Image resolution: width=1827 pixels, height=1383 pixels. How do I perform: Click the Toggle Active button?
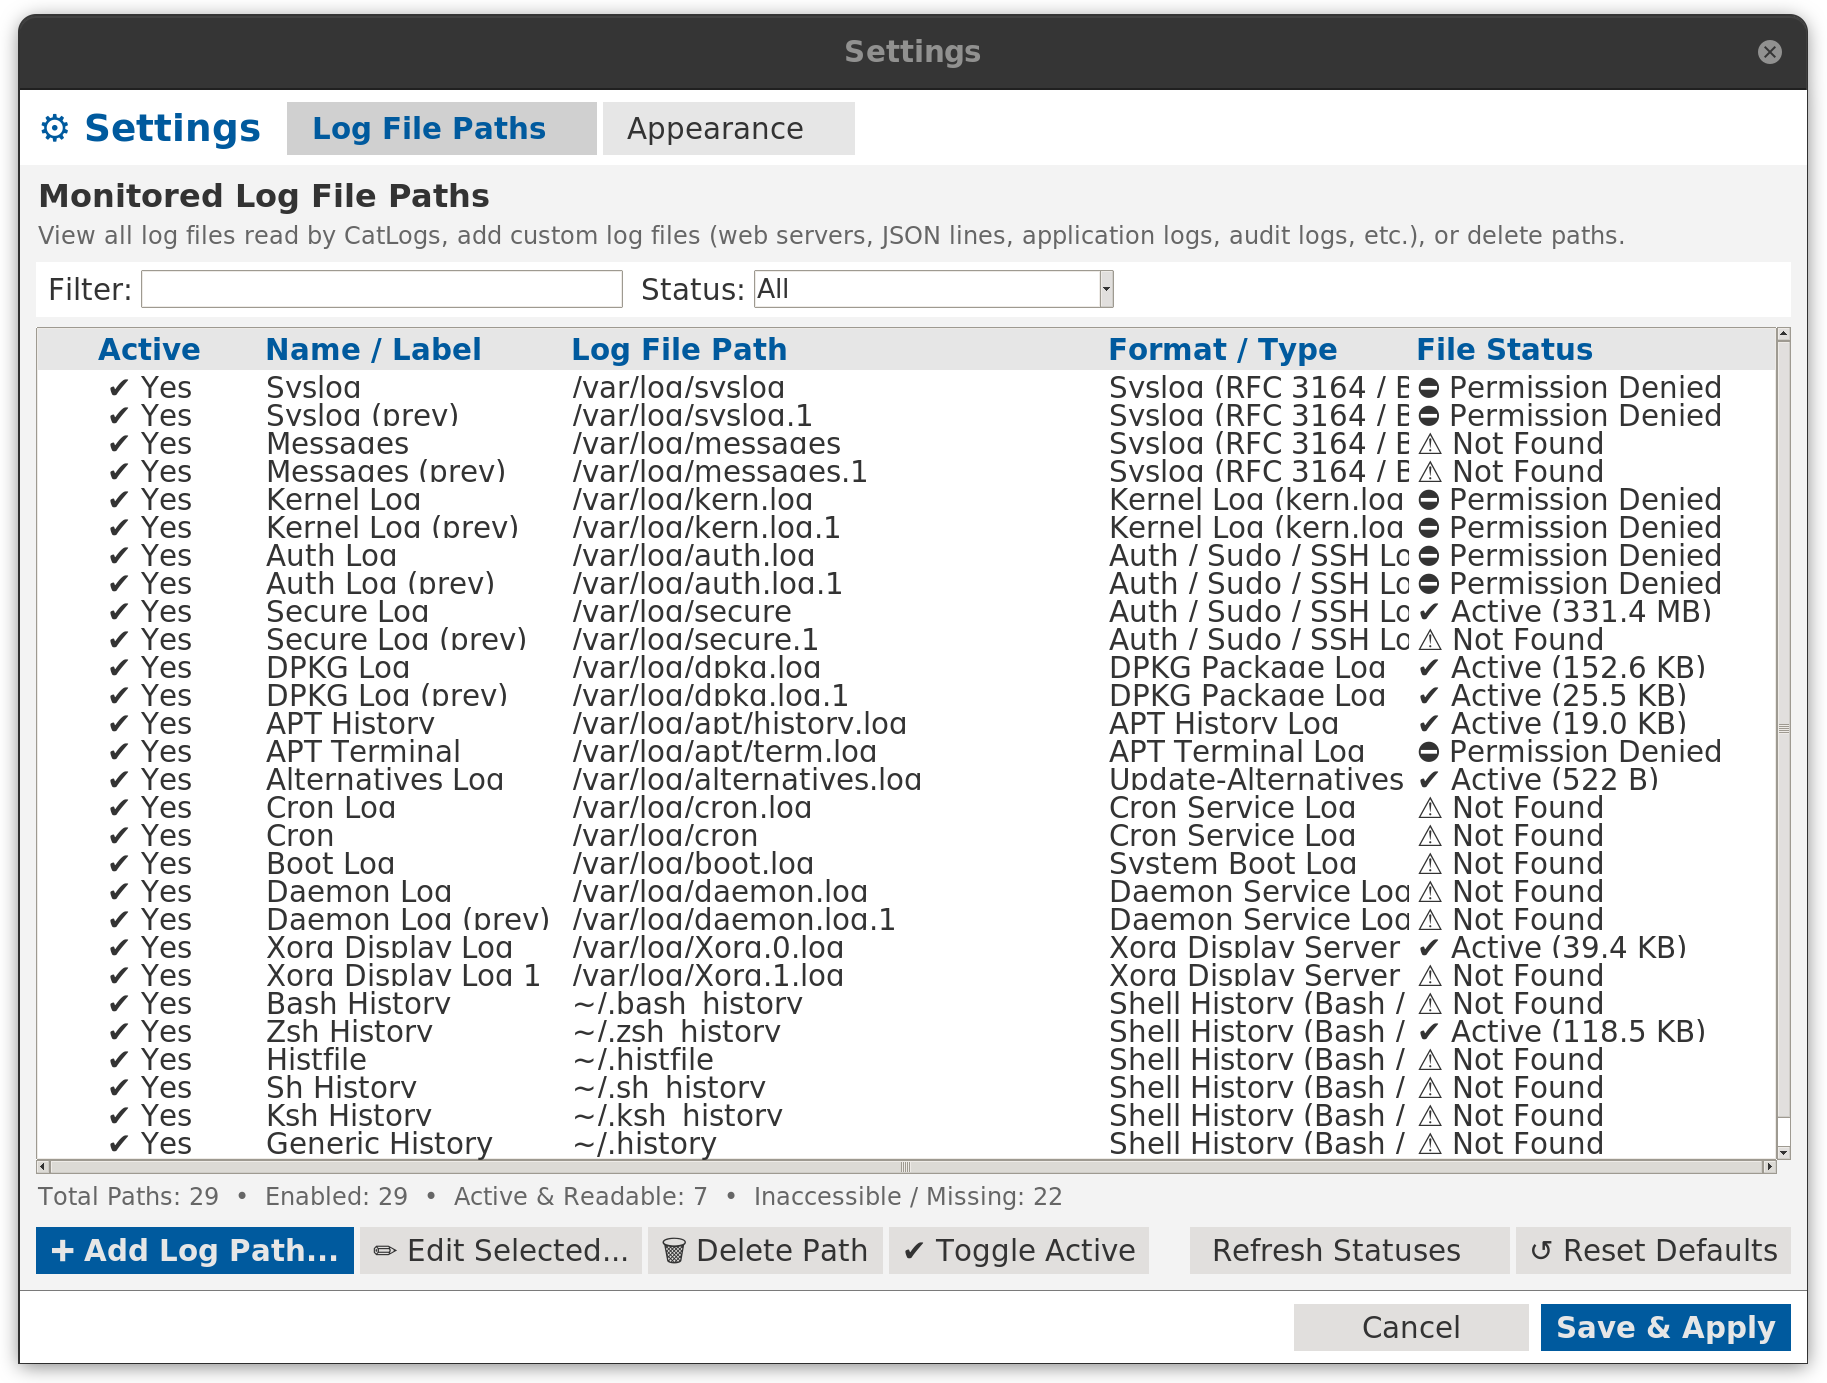(1019, 1251)
